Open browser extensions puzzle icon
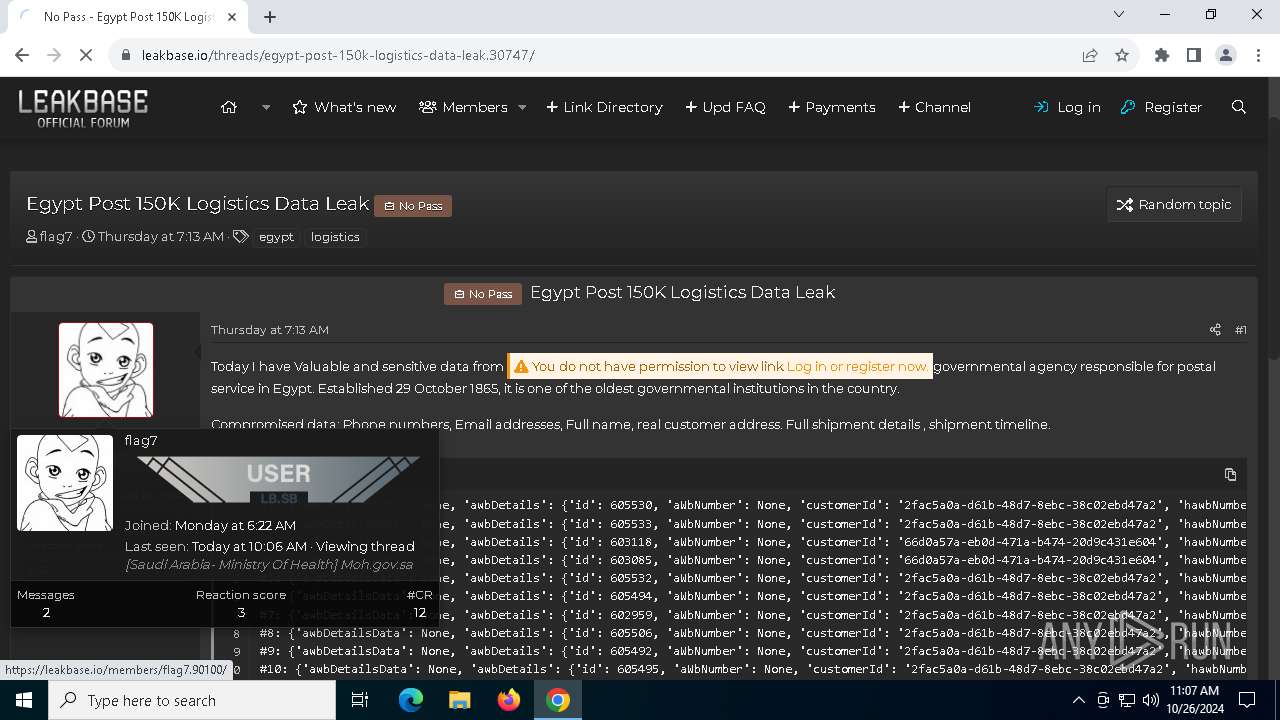The width and height of the screenshot is (1280, 720). 1162,55
